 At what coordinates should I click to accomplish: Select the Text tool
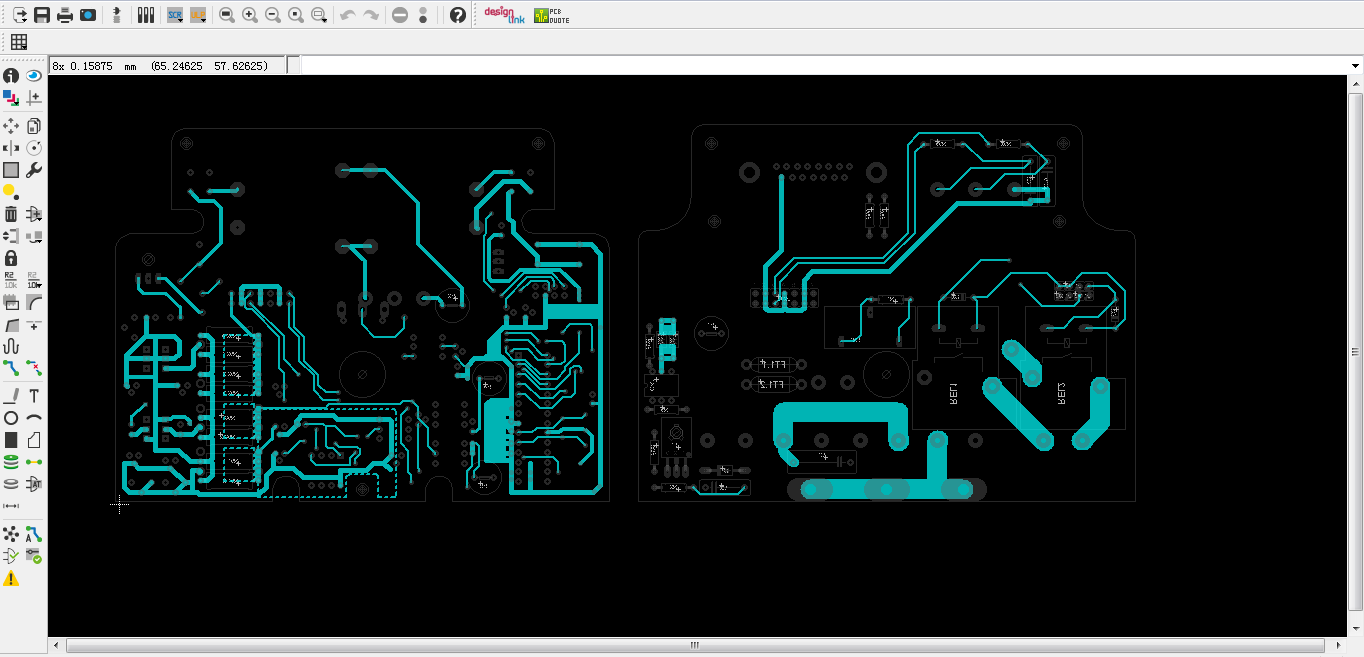[33, 396]
